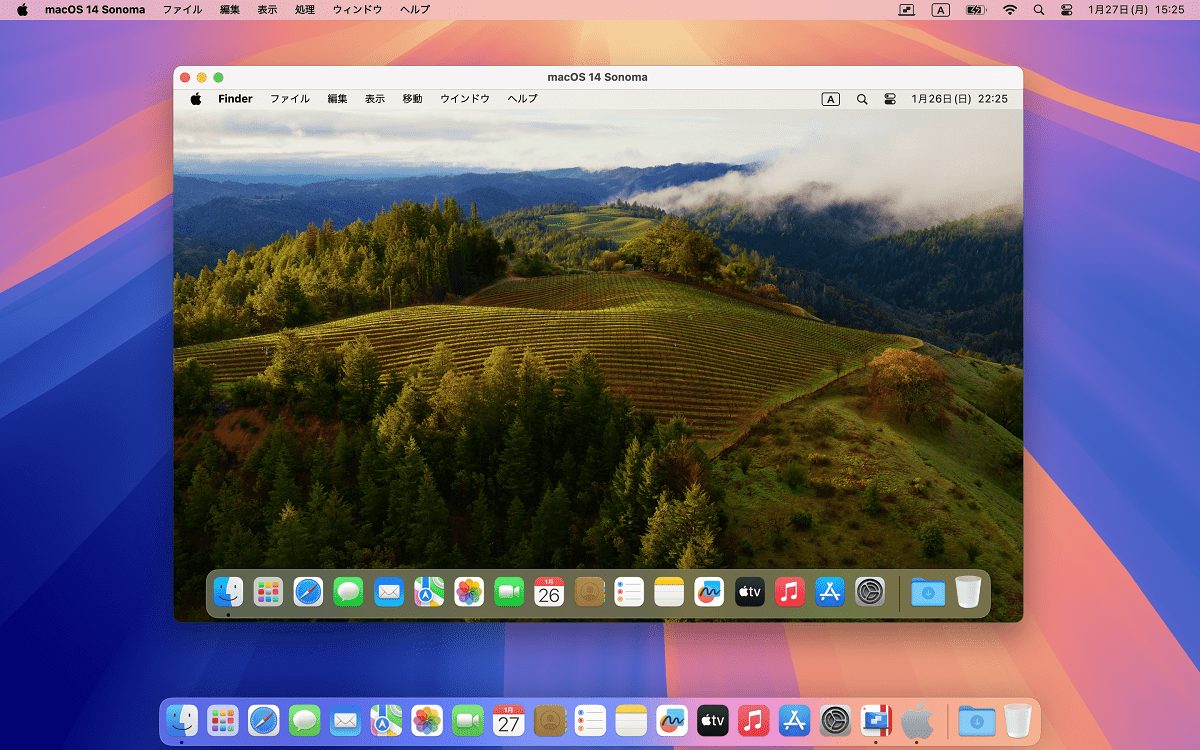Screen dimensions: 1200x750
Task: Click the virtual machine app icon in host dock
Action: pyautogui.click(x=876, y=720)
